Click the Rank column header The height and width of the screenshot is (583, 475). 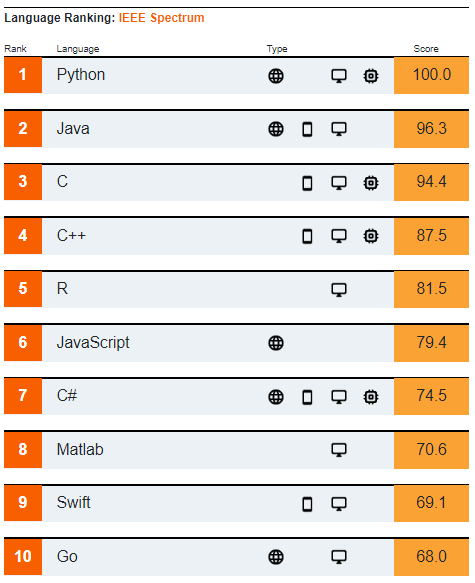point(15,49)
